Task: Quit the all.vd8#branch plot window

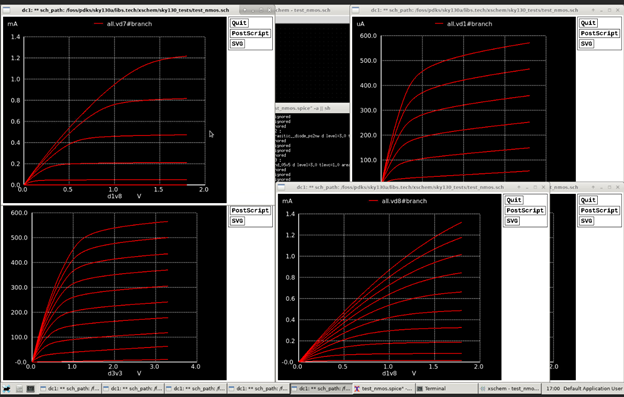Action: (514, 200)
